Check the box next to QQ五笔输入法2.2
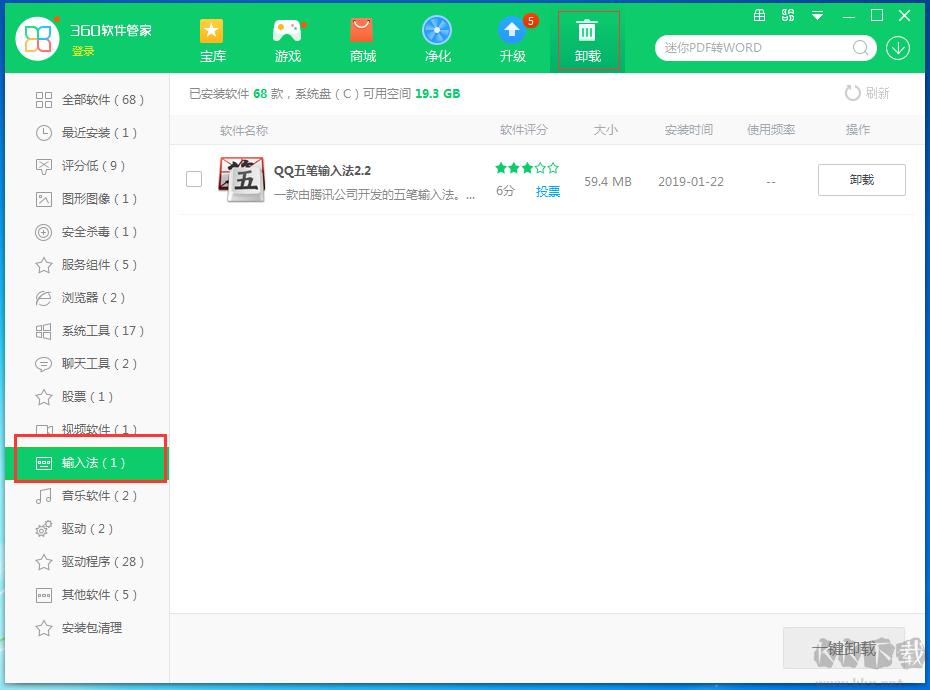Image resolution: width=930 pixels, height=690 pixels. click(x=193, y=180)
